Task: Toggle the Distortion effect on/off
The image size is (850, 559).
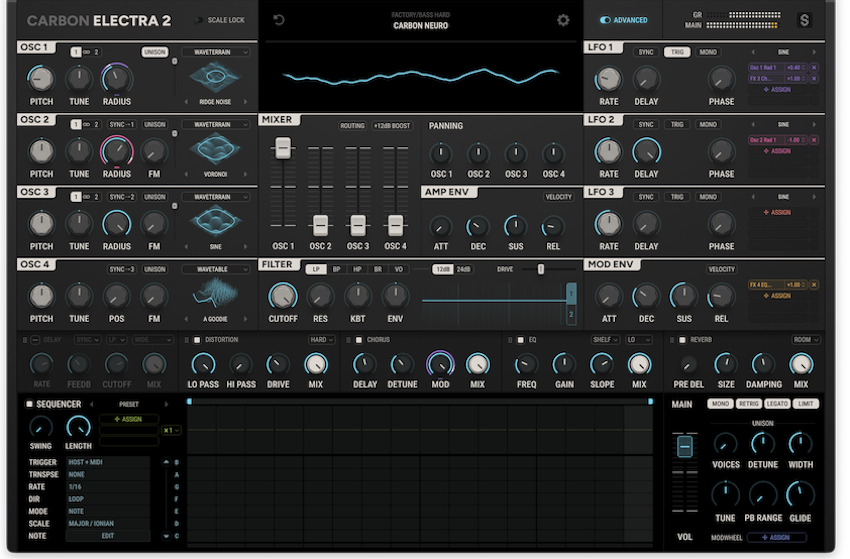Action: click(x=197, y=340)
